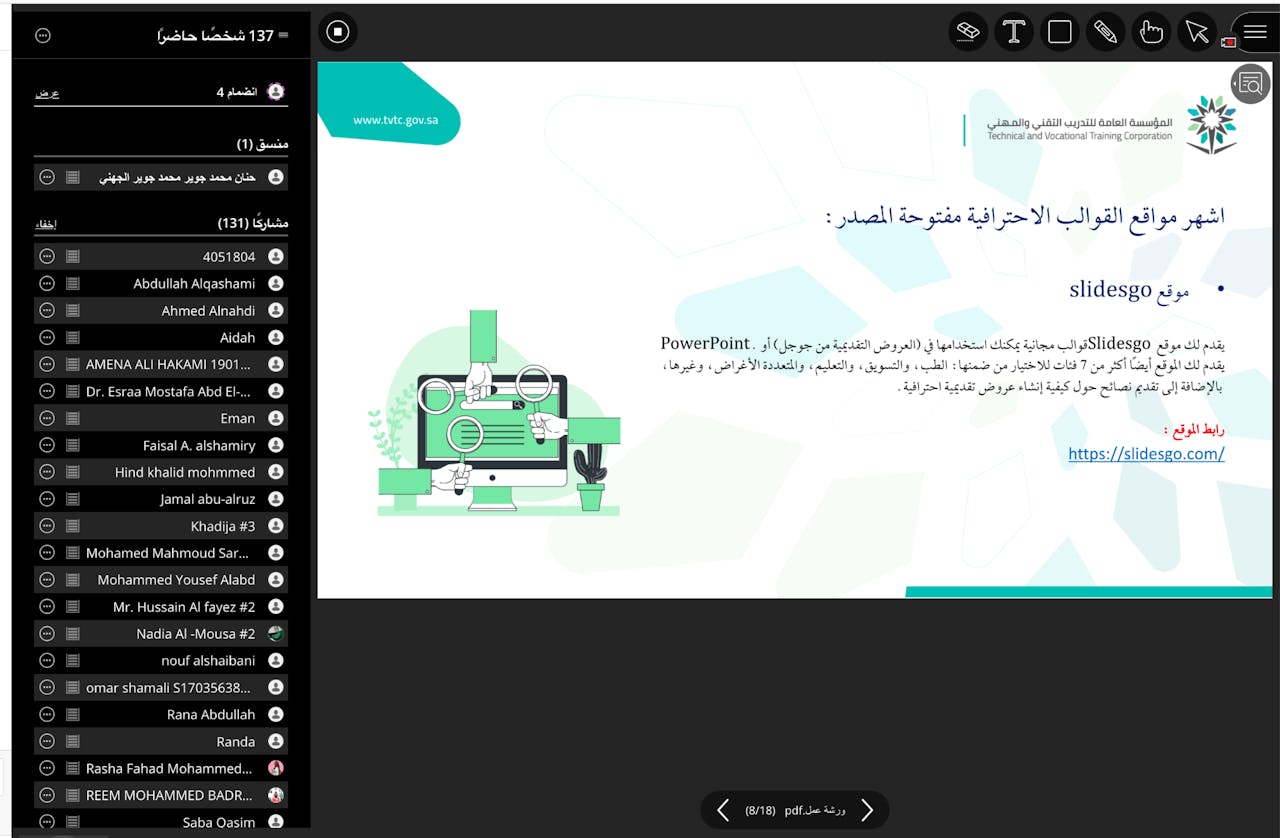Open the slidesgo.com link on slide

point(1146,454)
